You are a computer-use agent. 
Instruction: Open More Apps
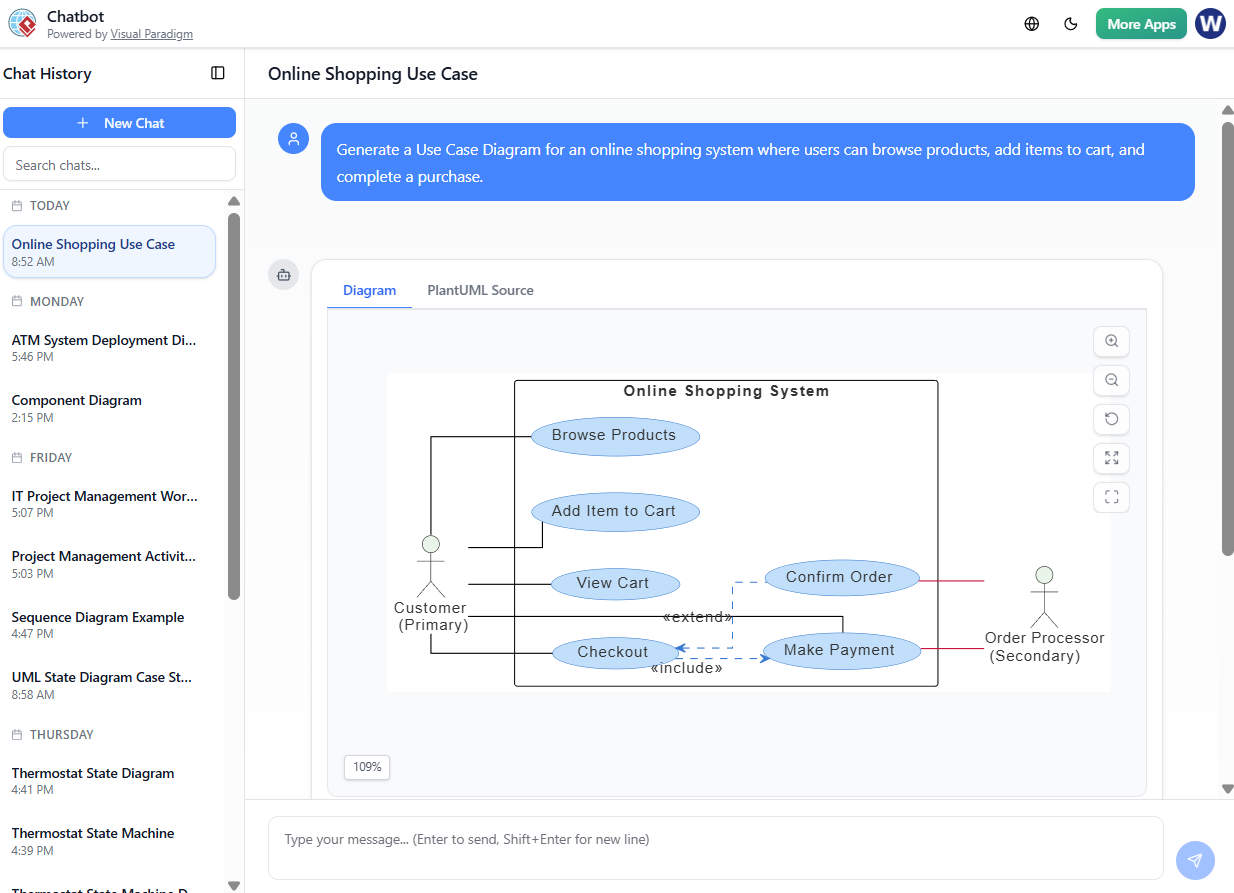pyautogui.click(x=1141, y=23)
